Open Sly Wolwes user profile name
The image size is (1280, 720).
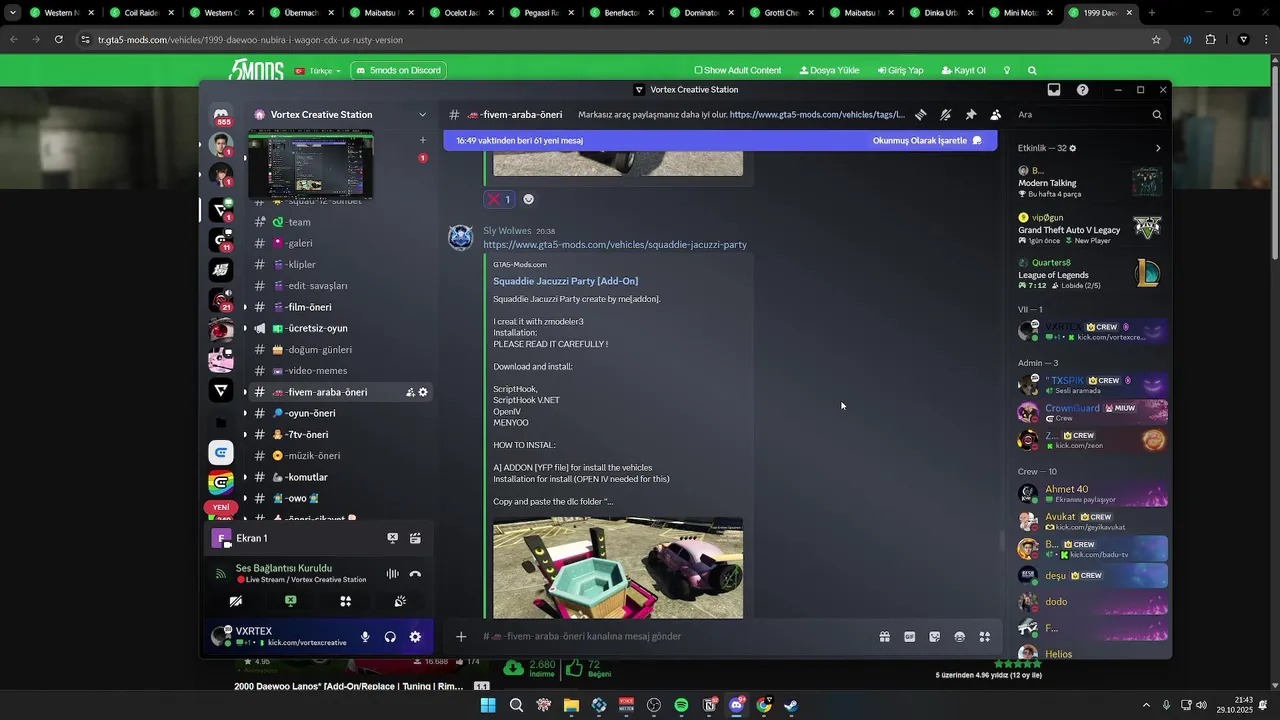tap(507, 231)
